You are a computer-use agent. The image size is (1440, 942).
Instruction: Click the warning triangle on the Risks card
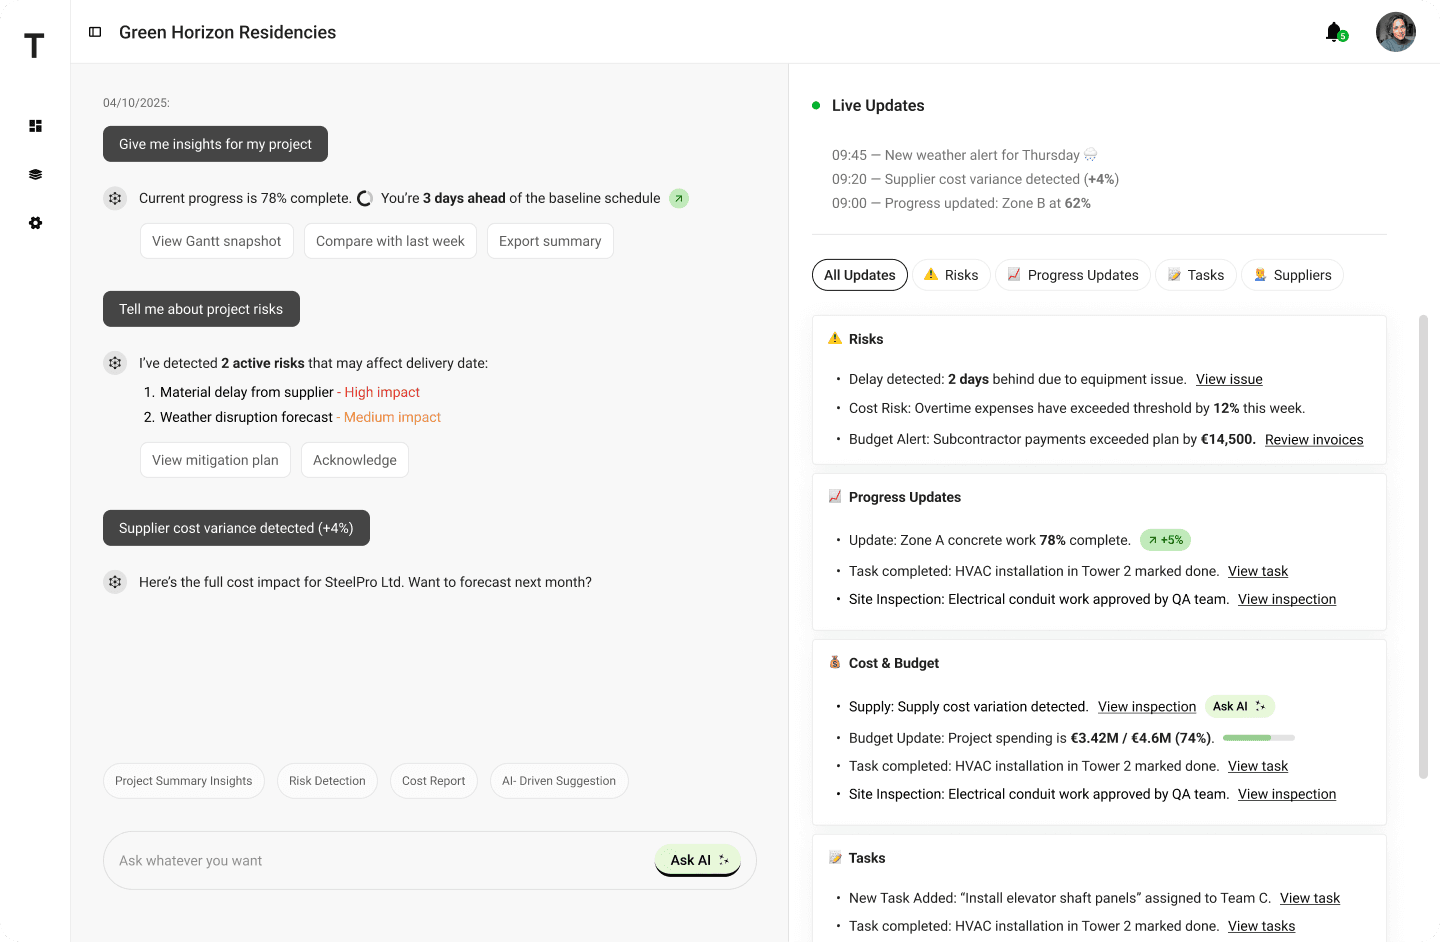coord(833,338)
